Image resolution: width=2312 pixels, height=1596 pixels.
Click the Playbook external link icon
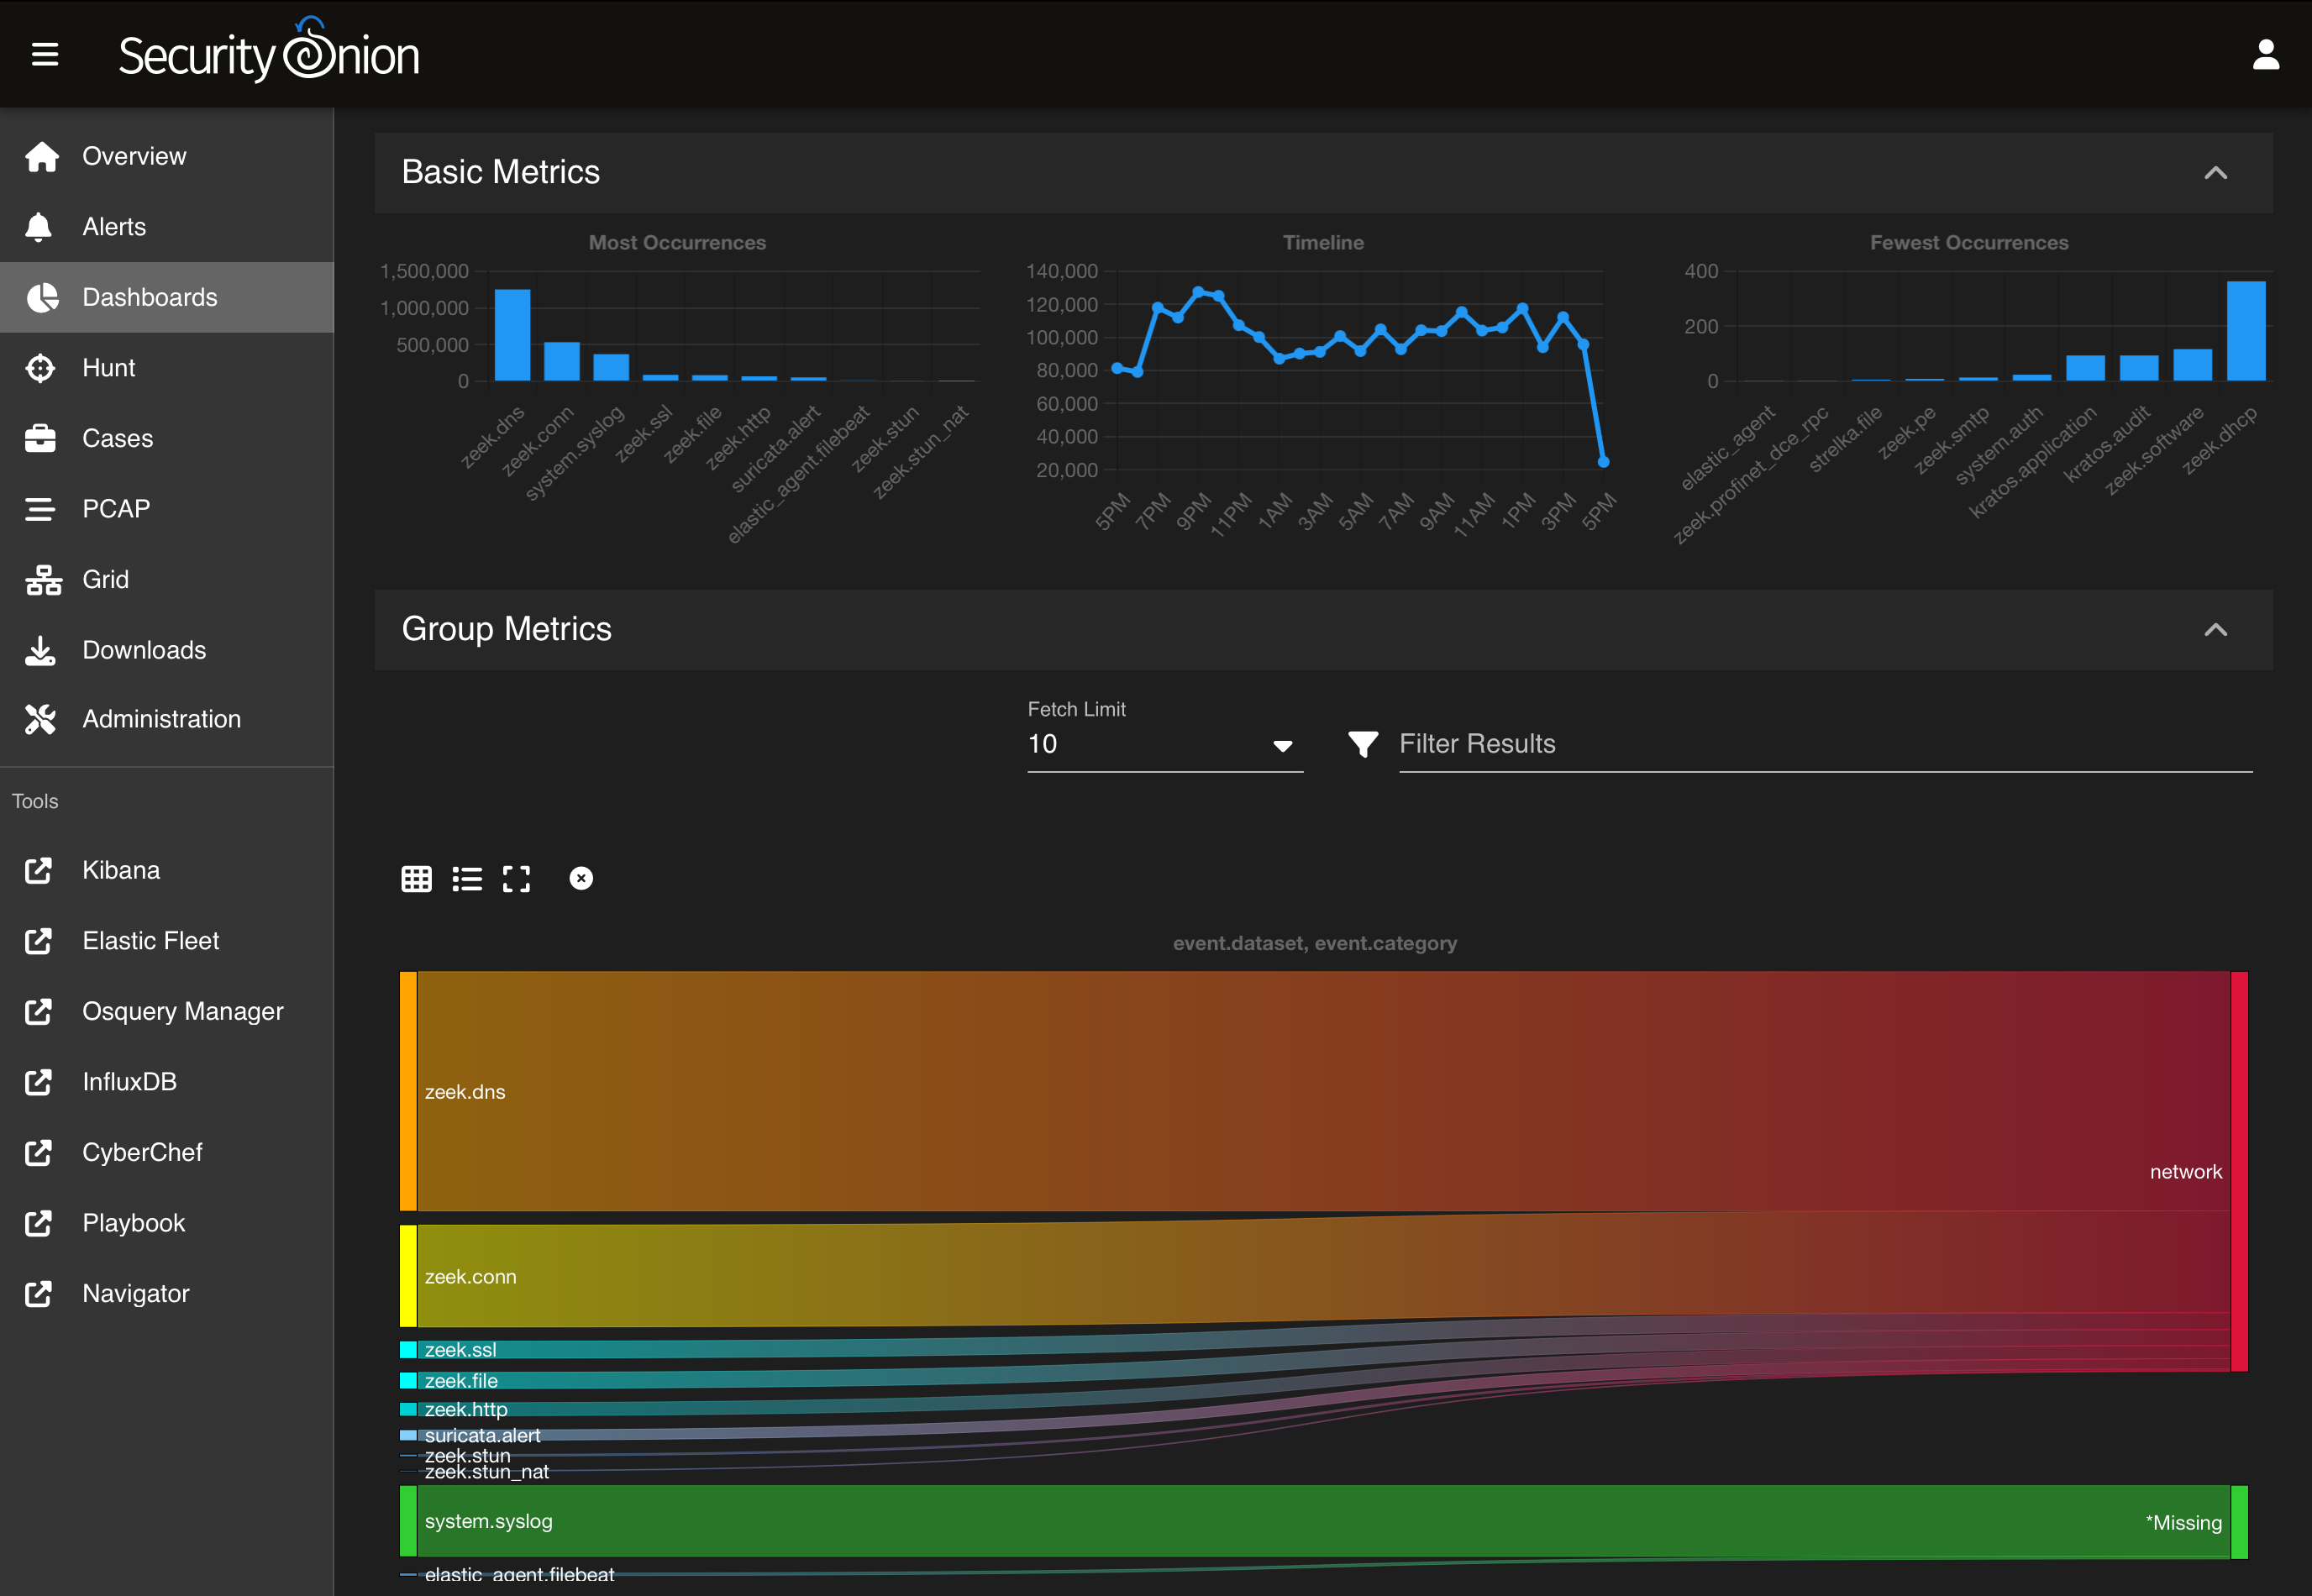(x=38, y=1223)
